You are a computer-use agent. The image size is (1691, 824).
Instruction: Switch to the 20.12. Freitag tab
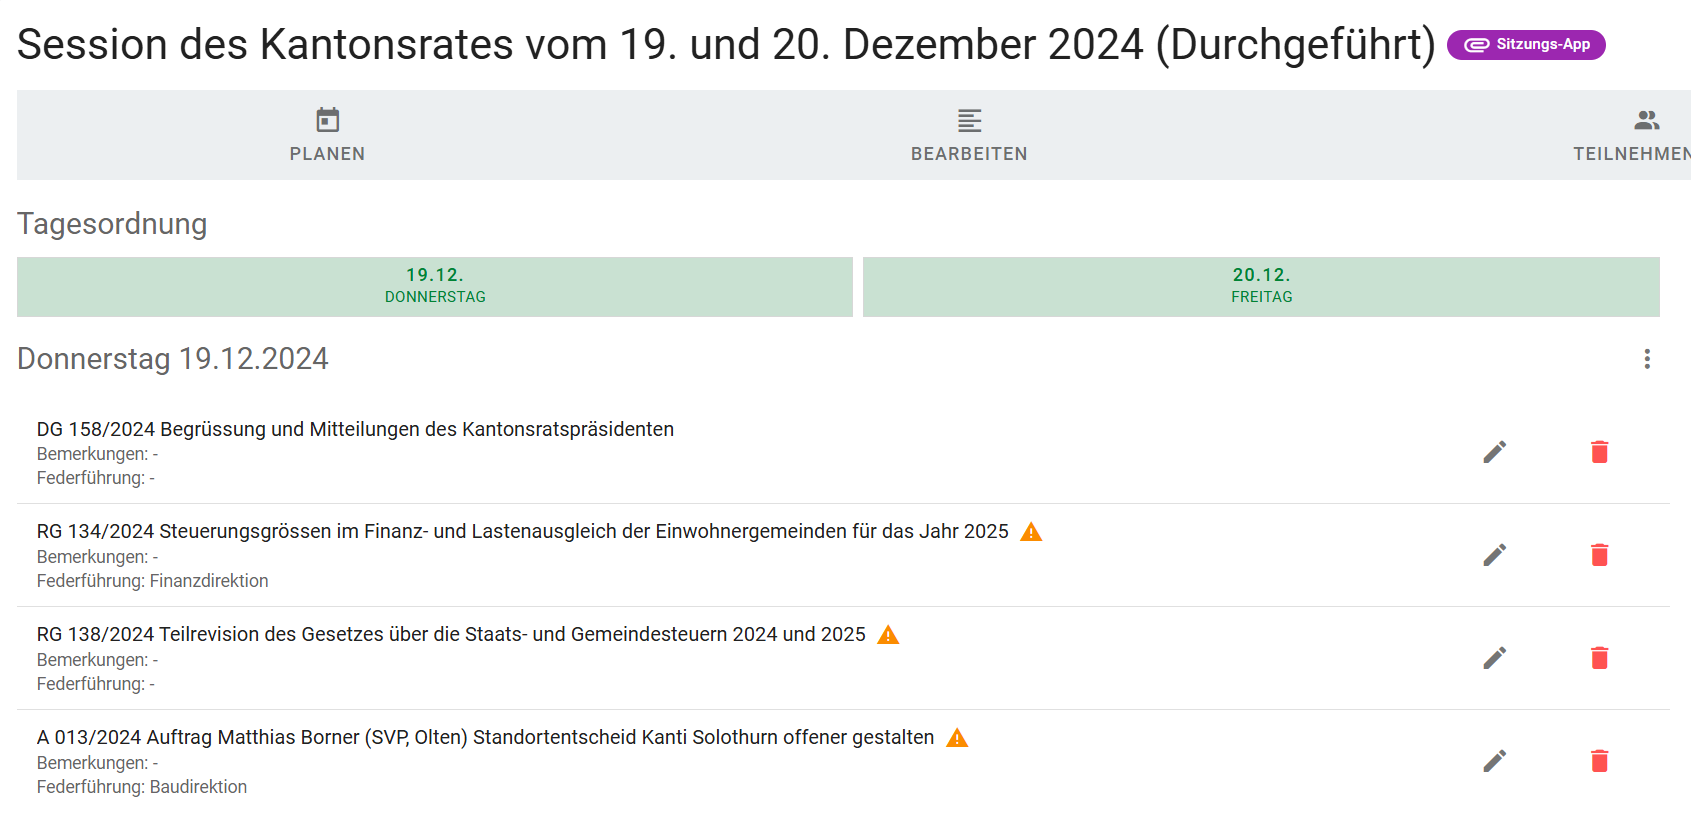[1260, 286]
